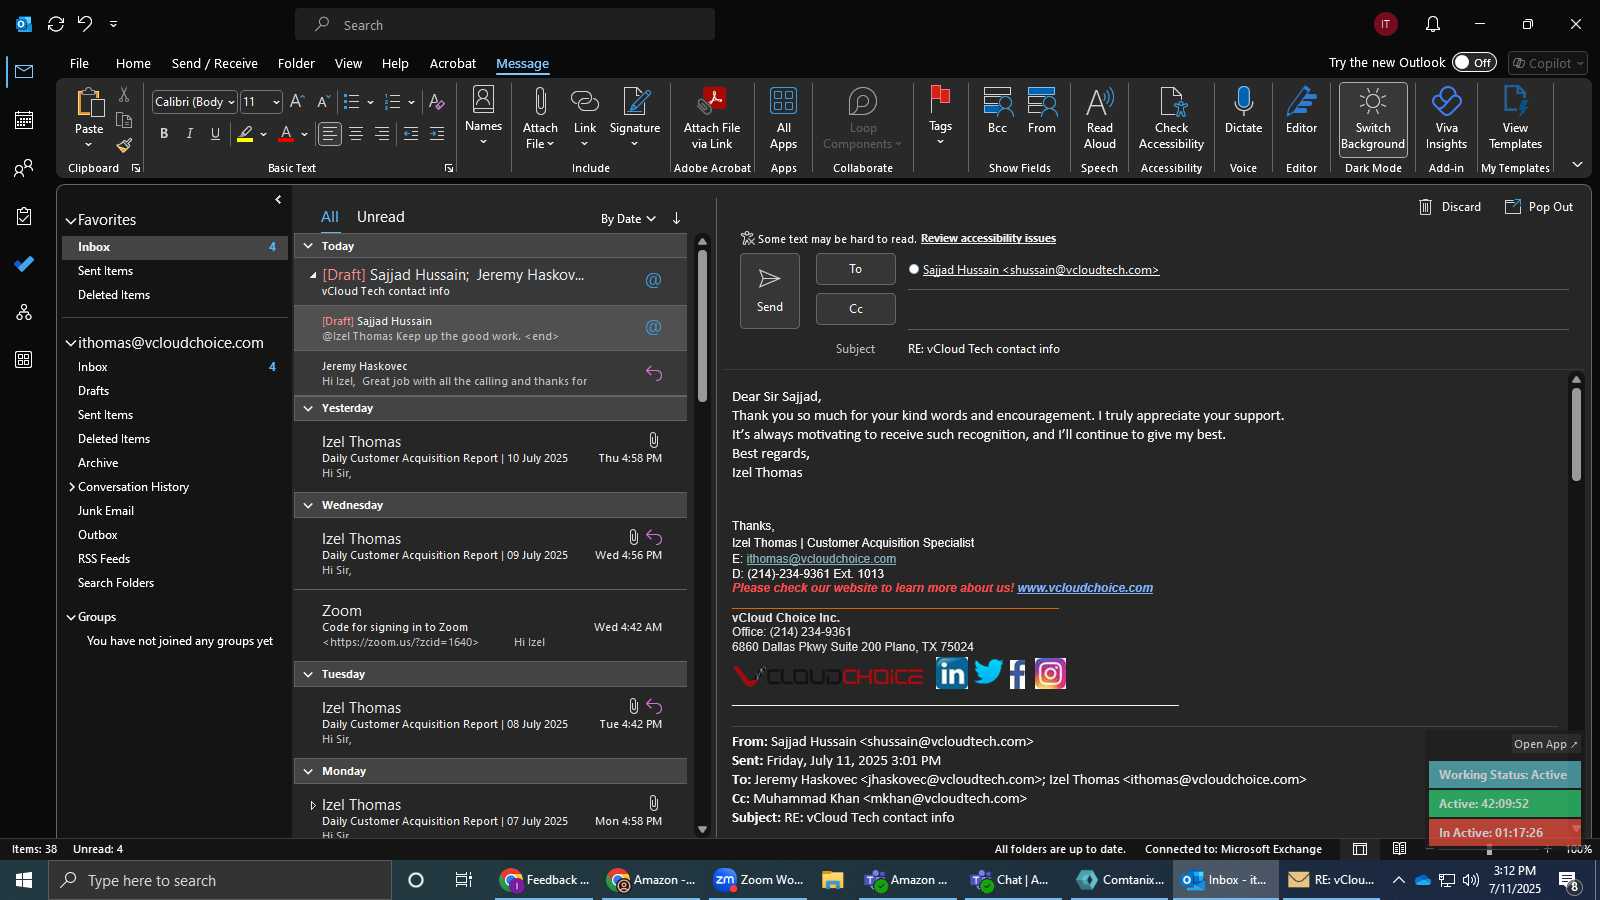The image size is (1600, 900).
Task: Open Viva Insights add-in
Action: click(1447, 119)
